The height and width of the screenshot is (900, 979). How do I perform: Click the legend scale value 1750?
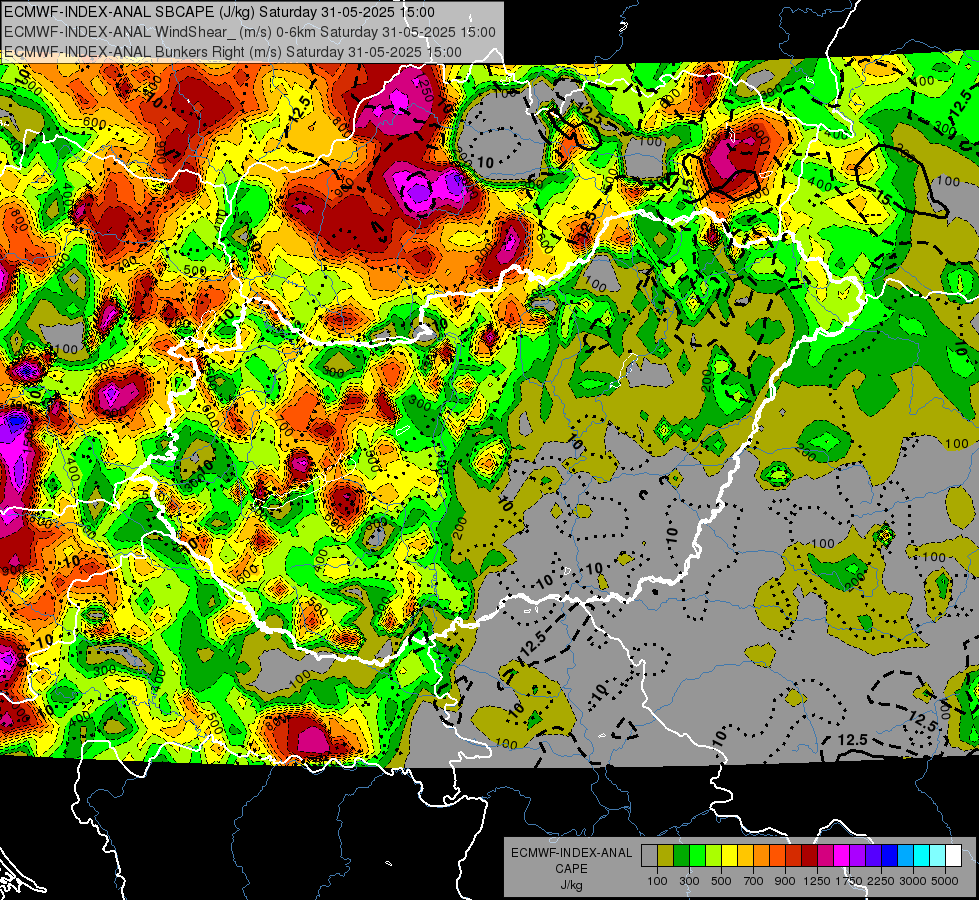(849, 881)
